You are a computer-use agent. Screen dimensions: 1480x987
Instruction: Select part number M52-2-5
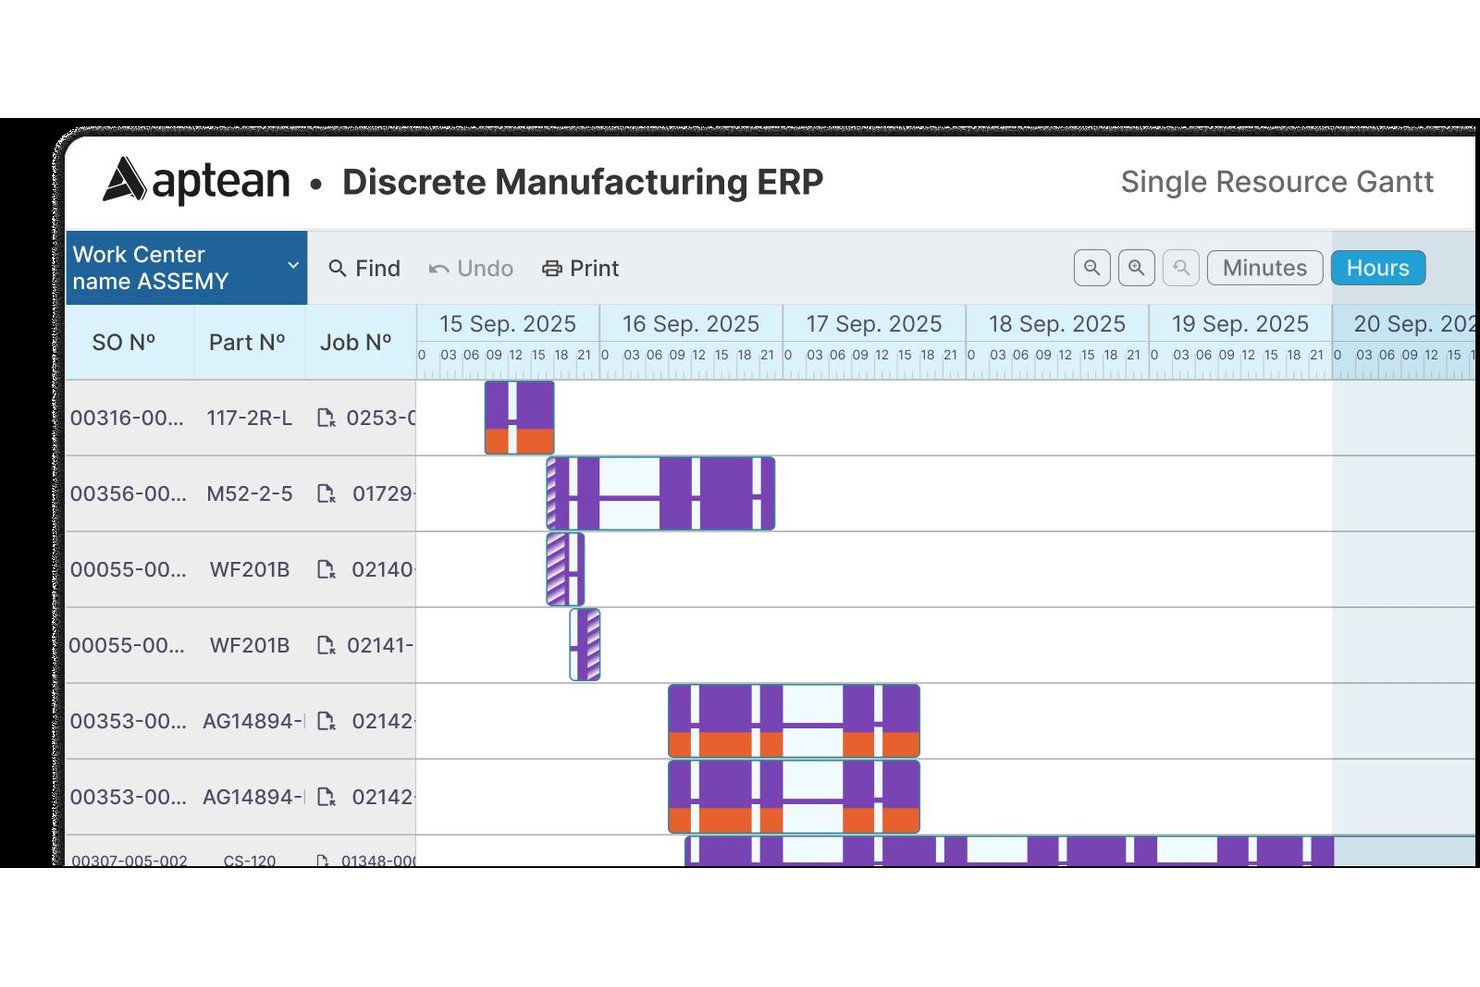[x=249, y=494]
